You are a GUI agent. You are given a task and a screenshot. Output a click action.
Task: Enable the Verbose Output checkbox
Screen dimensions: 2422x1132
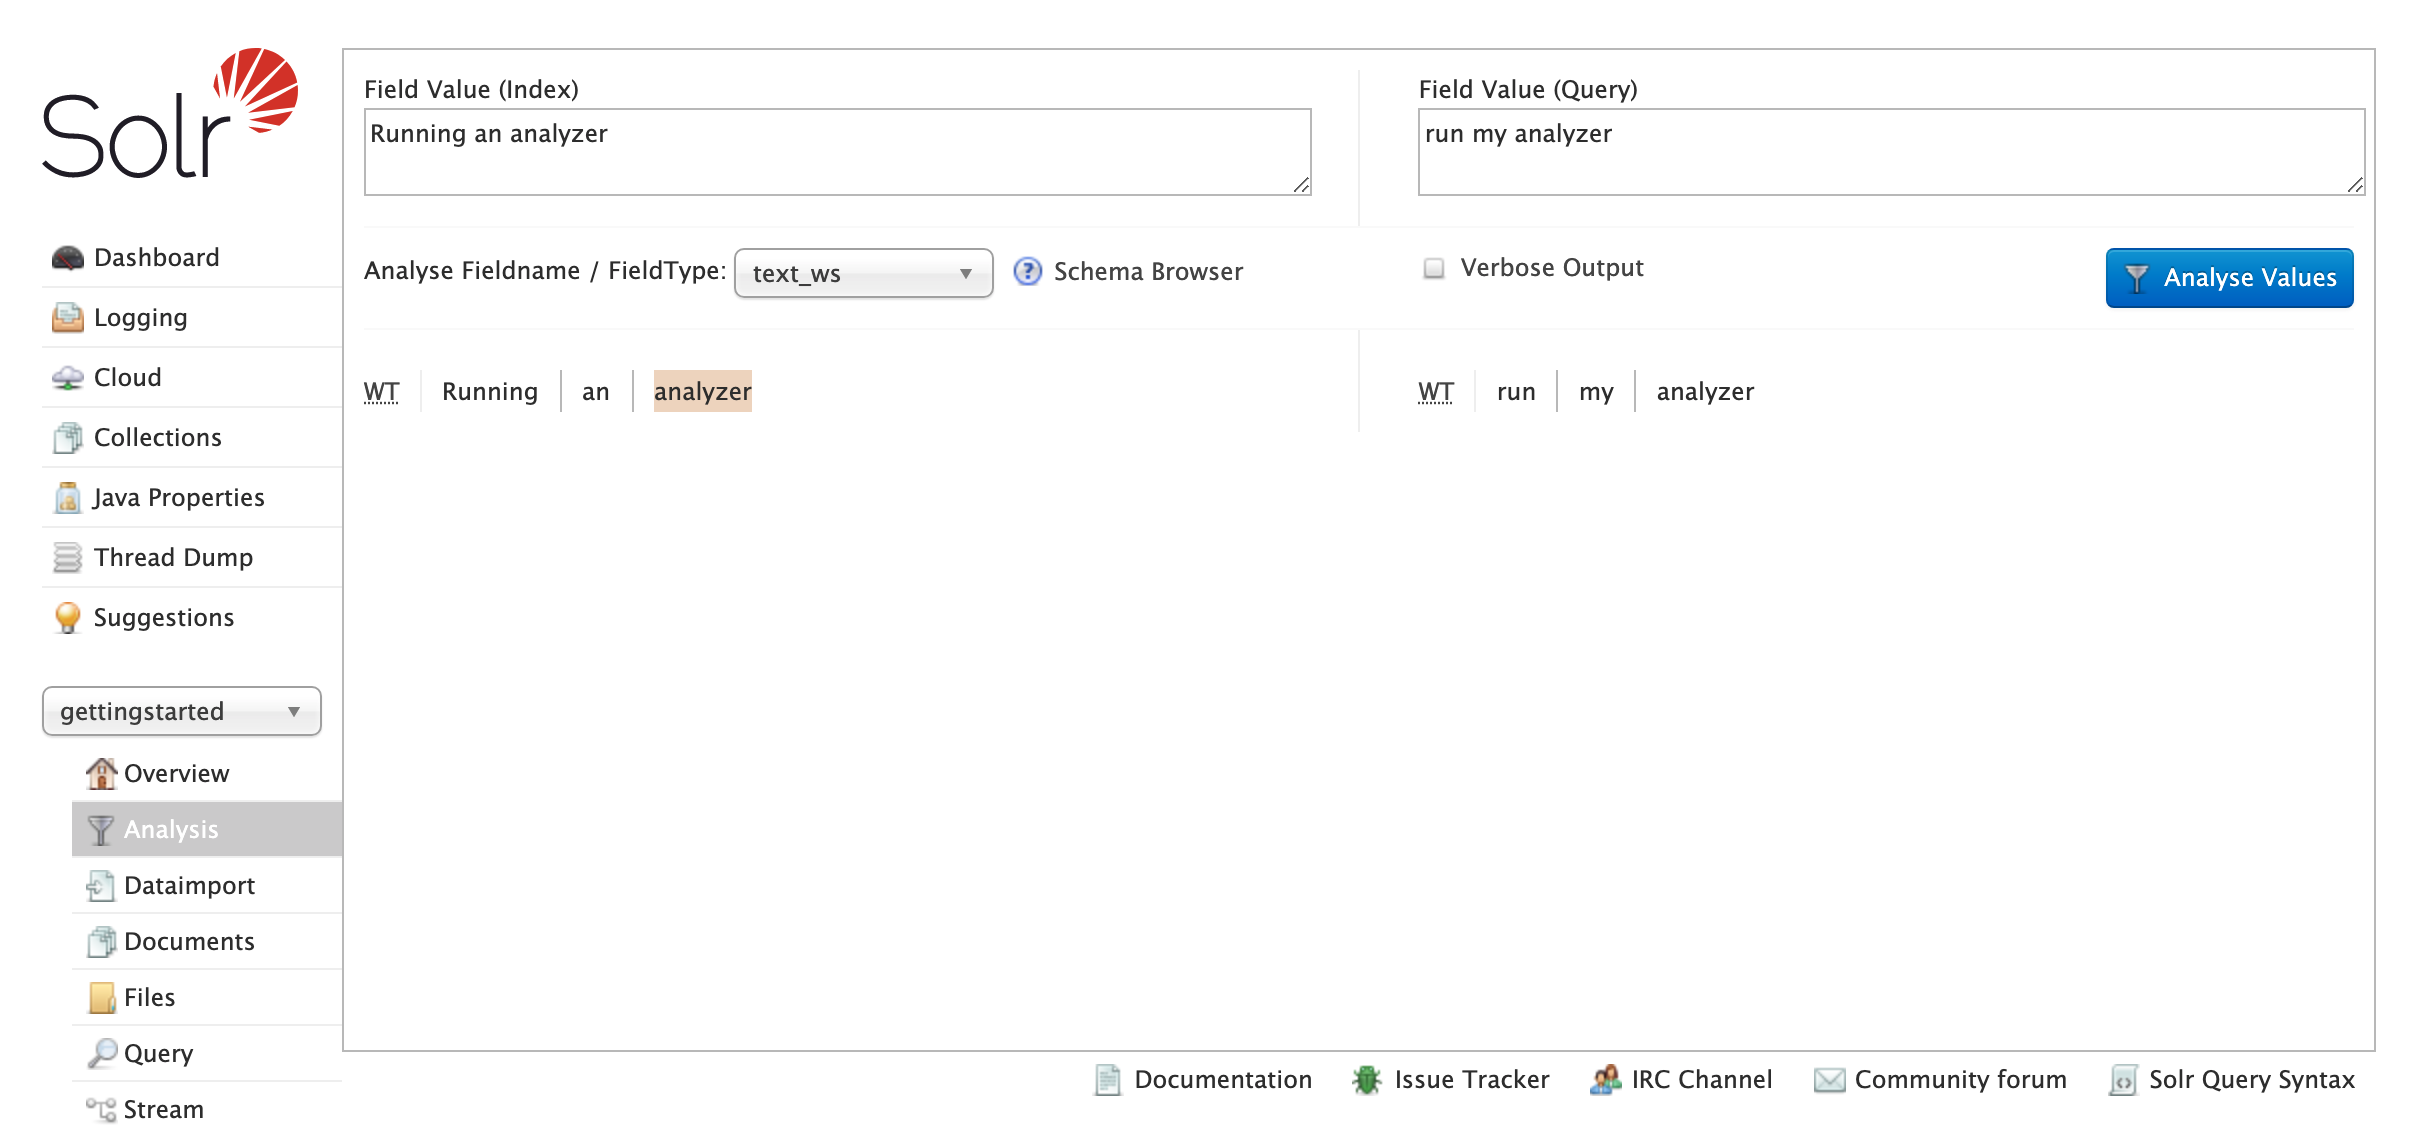point(1434,268)
